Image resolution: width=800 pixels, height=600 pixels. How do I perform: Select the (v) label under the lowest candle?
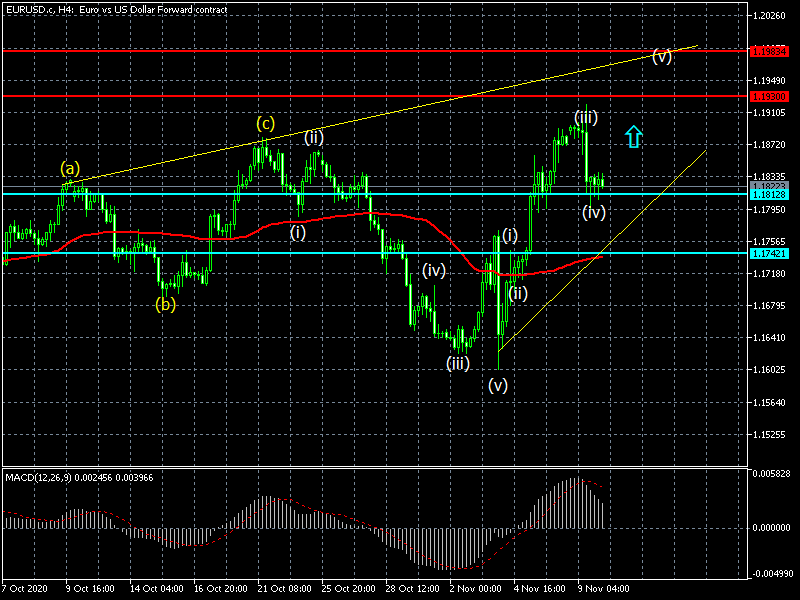click(x=497, y=385)
